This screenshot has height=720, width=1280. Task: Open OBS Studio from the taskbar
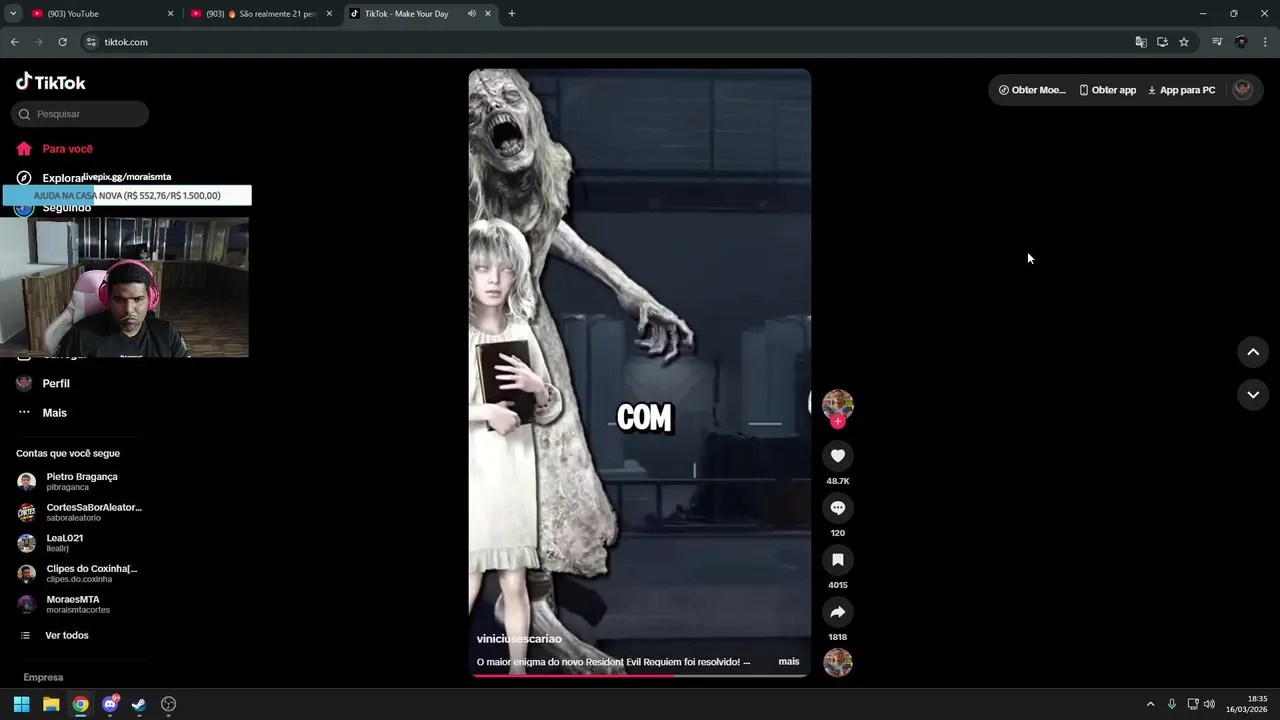pos(169,704)
